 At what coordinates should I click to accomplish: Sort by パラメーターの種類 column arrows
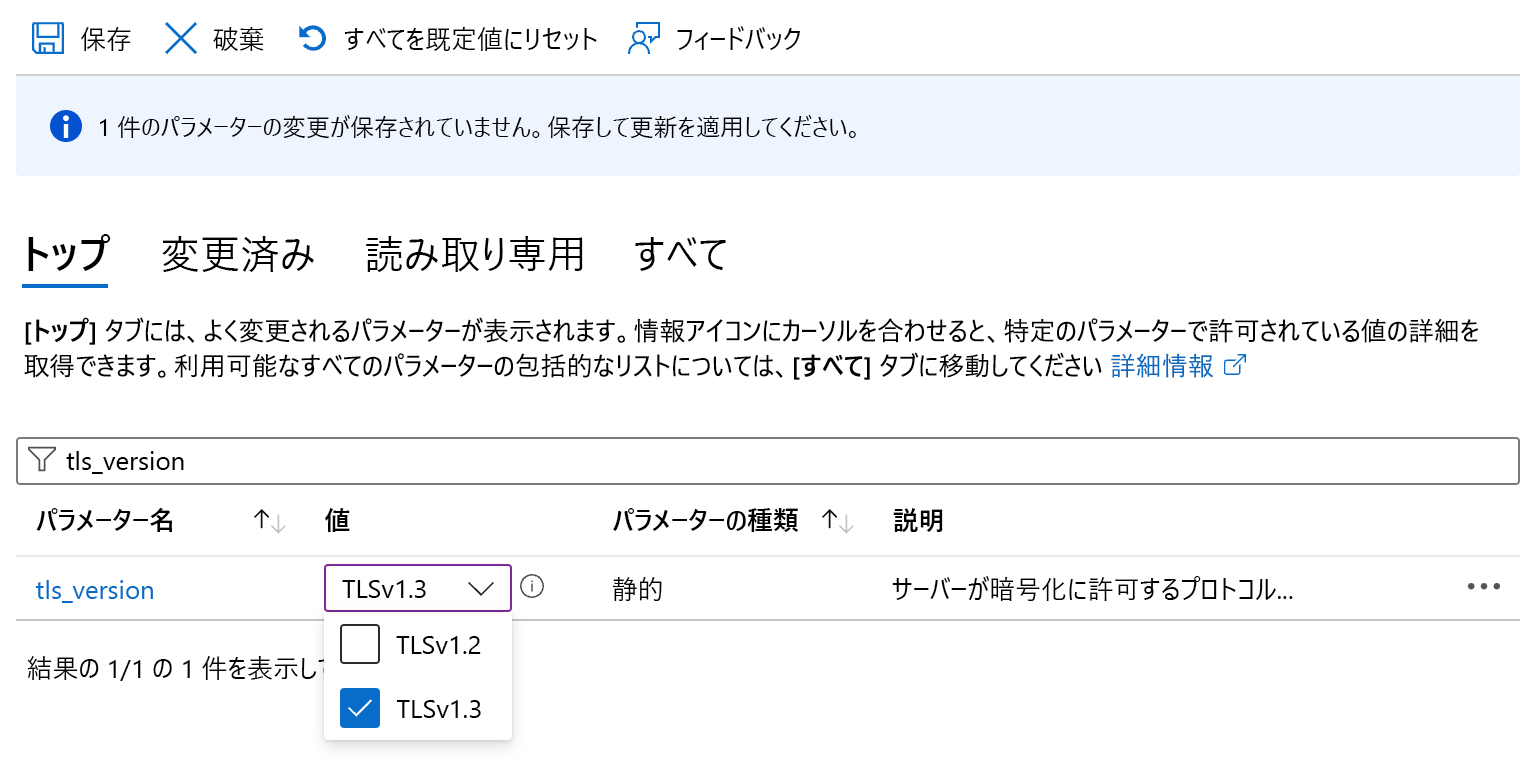(836, 521)
